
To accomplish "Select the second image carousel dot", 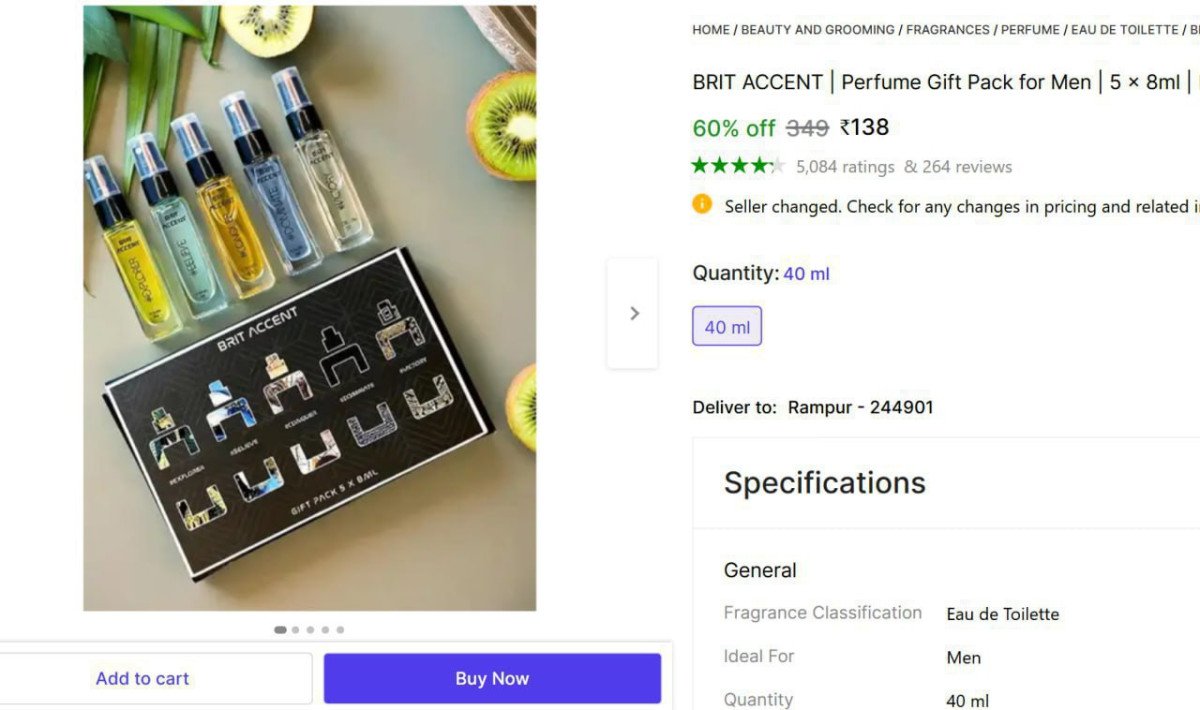I will coord(296,630).
